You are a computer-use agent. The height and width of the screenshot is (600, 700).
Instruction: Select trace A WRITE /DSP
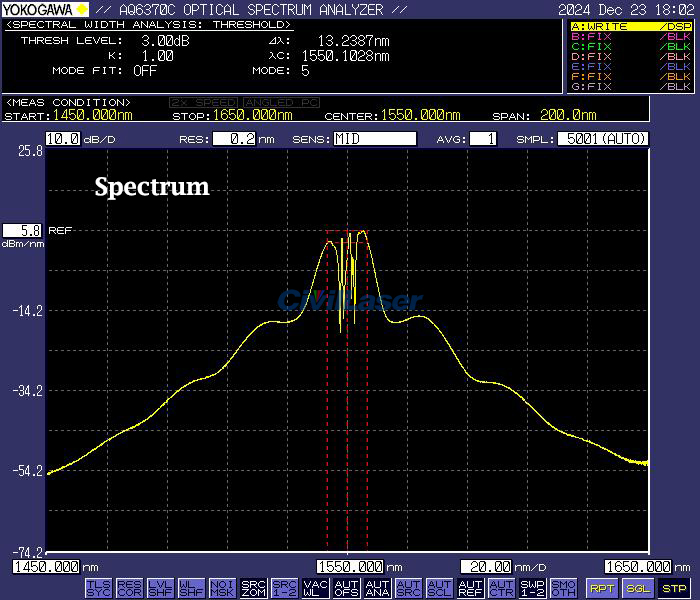pos(631,26)
